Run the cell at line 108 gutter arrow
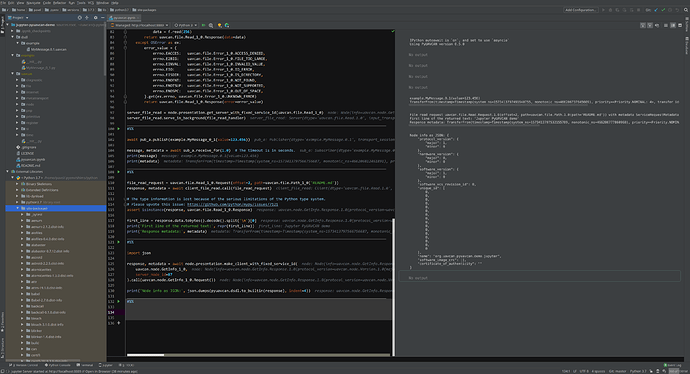Image resolution: width=690 pixels, height=374 pixels. tap(118, 172)
